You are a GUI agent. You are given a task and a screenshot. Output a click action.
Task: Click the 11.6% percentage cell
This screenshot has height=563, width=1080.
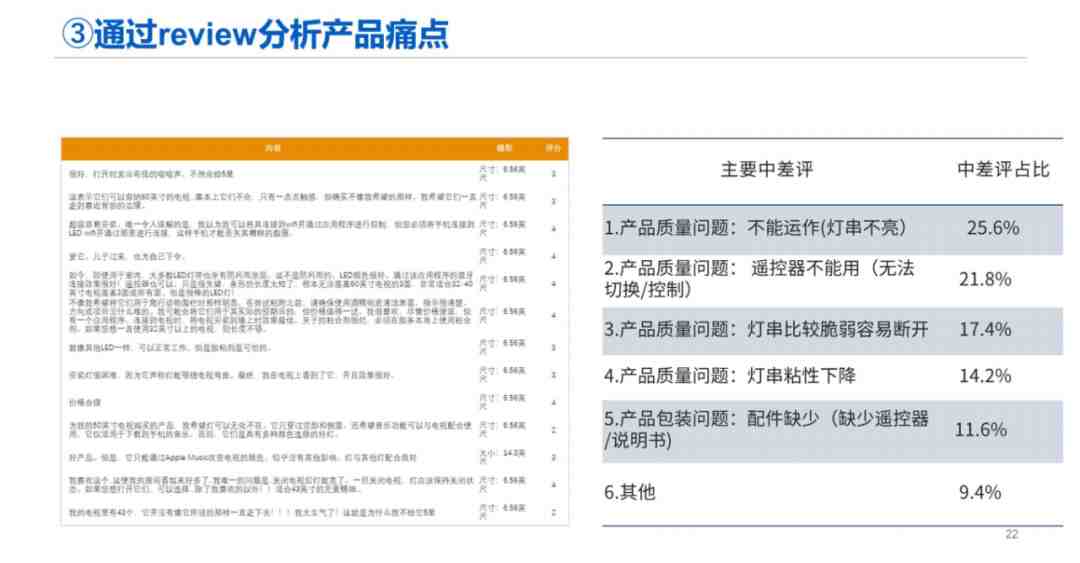(980, 430)
